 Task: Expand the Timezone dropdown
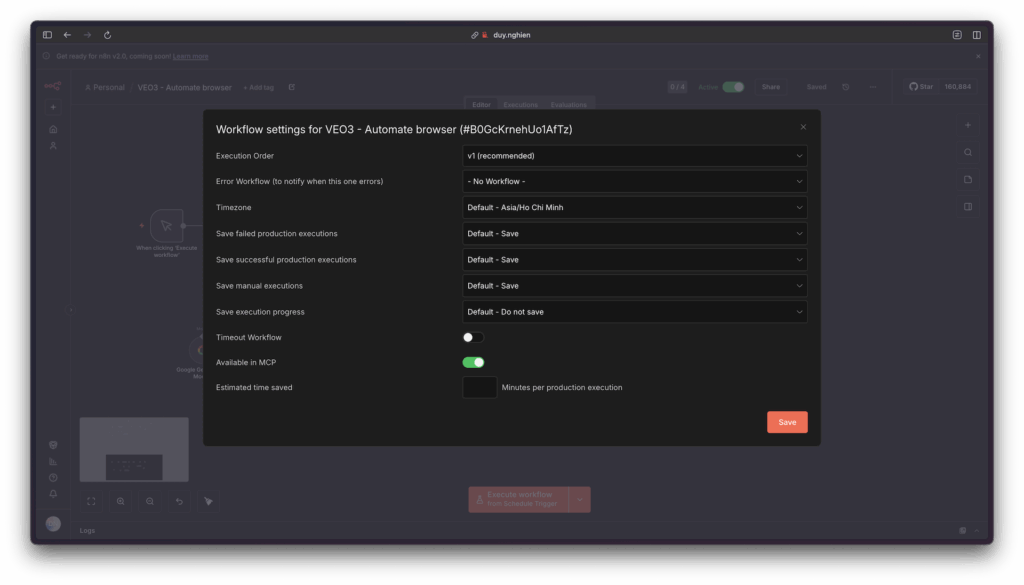pyautogui.click(x=634, y=208)
